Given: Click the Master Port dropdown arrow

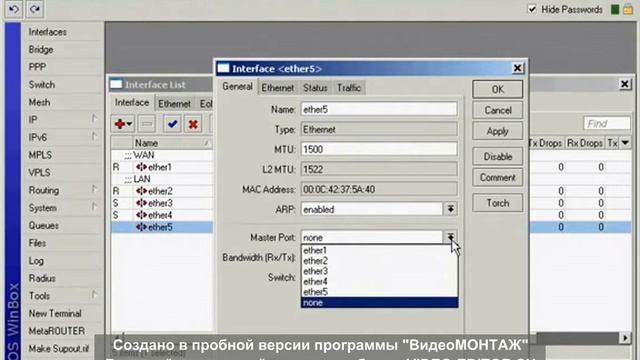Looking at the screenshot, I should pyautogui.click(x=450, y=237).
